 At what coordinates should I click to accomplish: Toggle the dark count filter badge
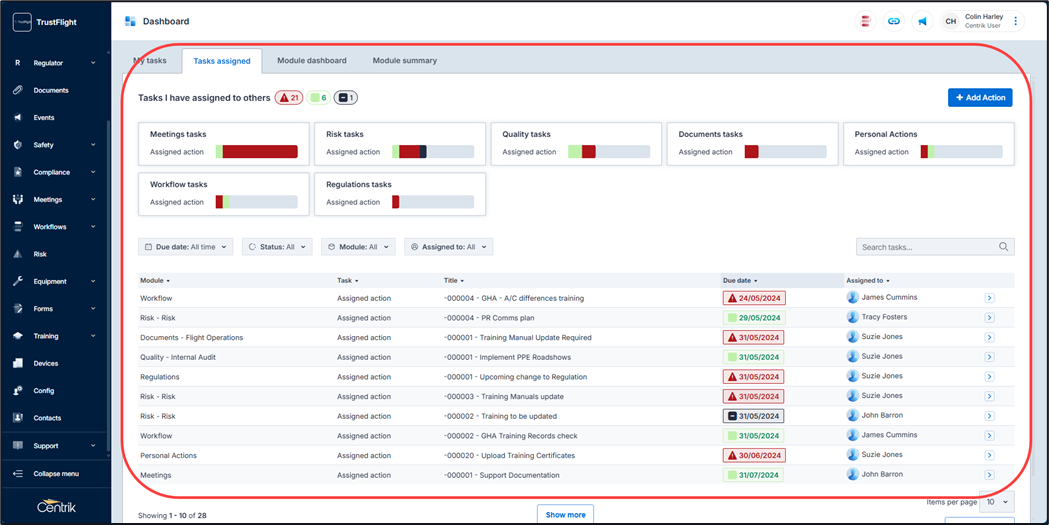[x=345, y=98]
